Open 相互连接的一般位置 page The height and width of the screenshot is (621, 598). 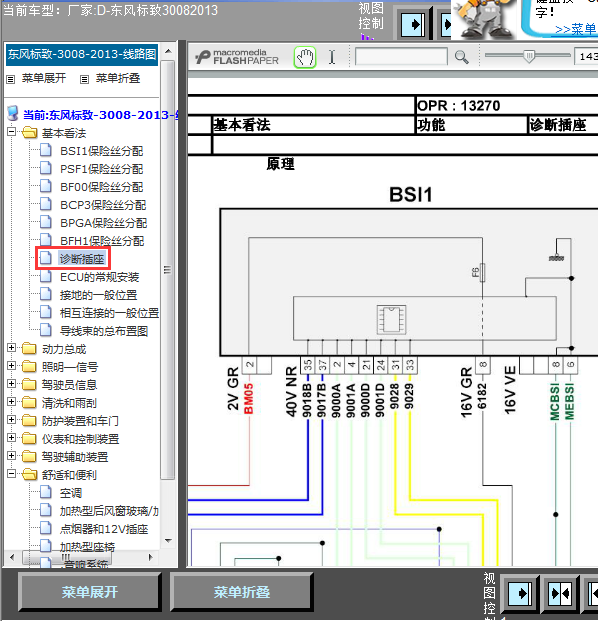pos(109,313)
